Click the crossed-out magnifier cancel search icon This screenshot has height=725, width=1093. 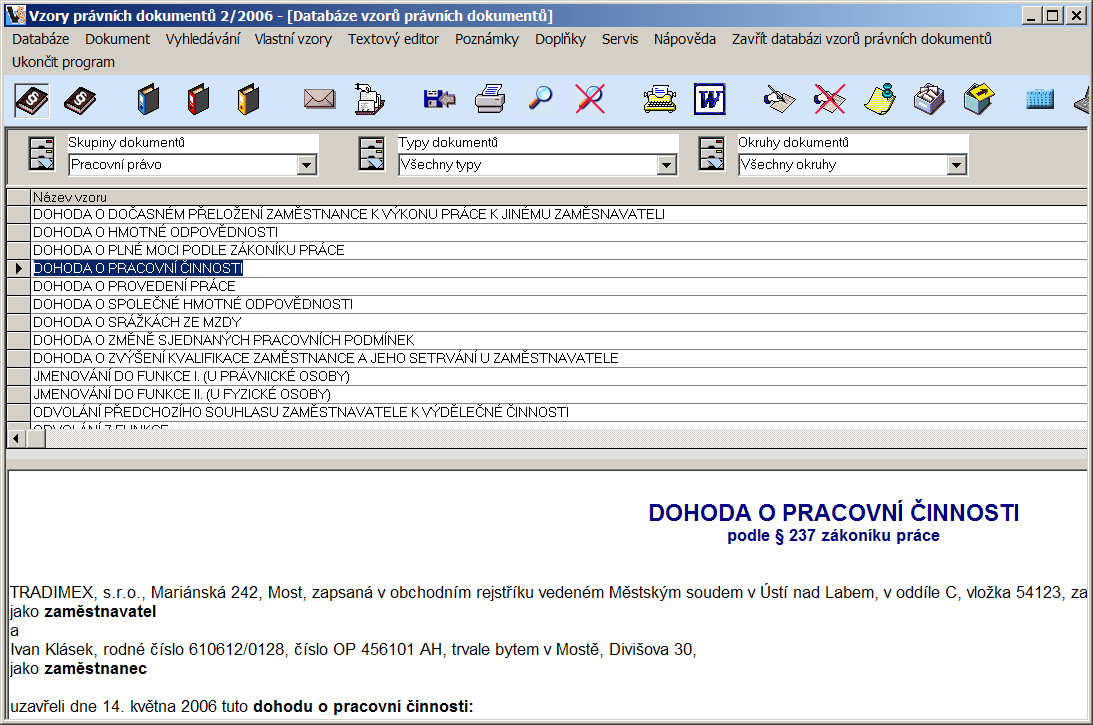coord(590,98)
